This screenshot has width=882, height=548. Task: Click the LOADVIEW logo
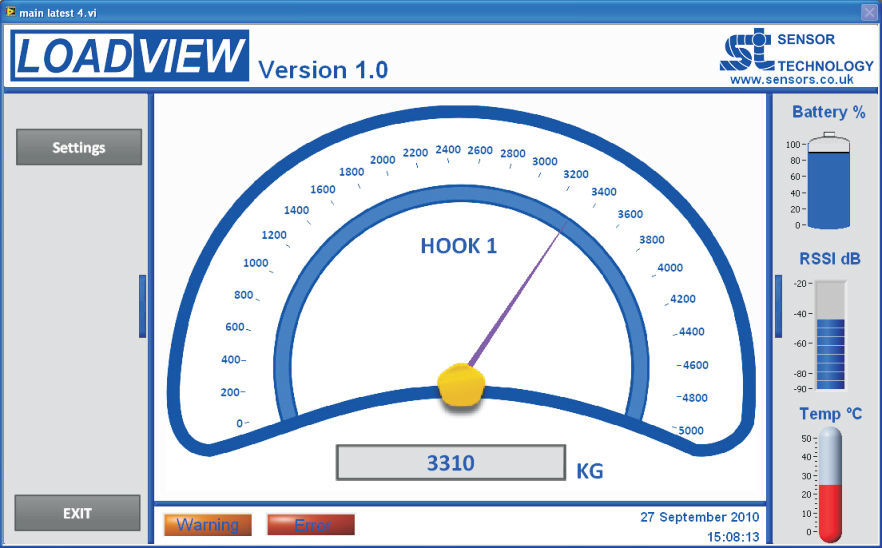coord(130,56)
